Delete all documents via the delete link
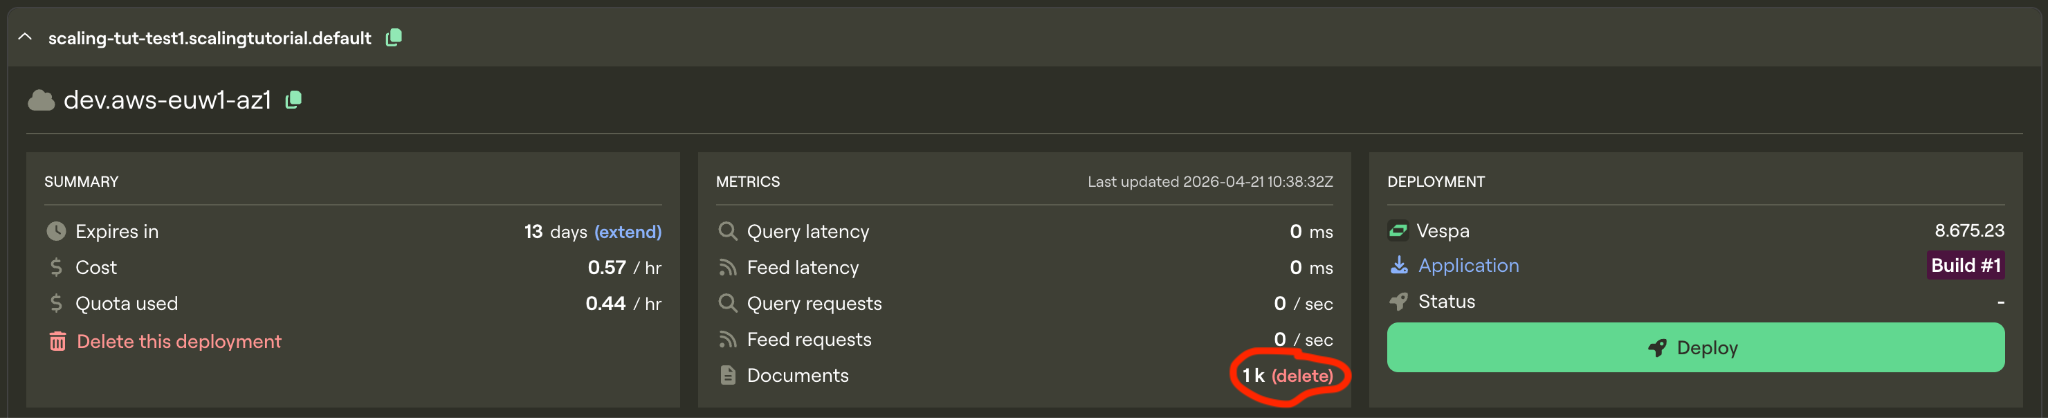 click(1302, 376)
